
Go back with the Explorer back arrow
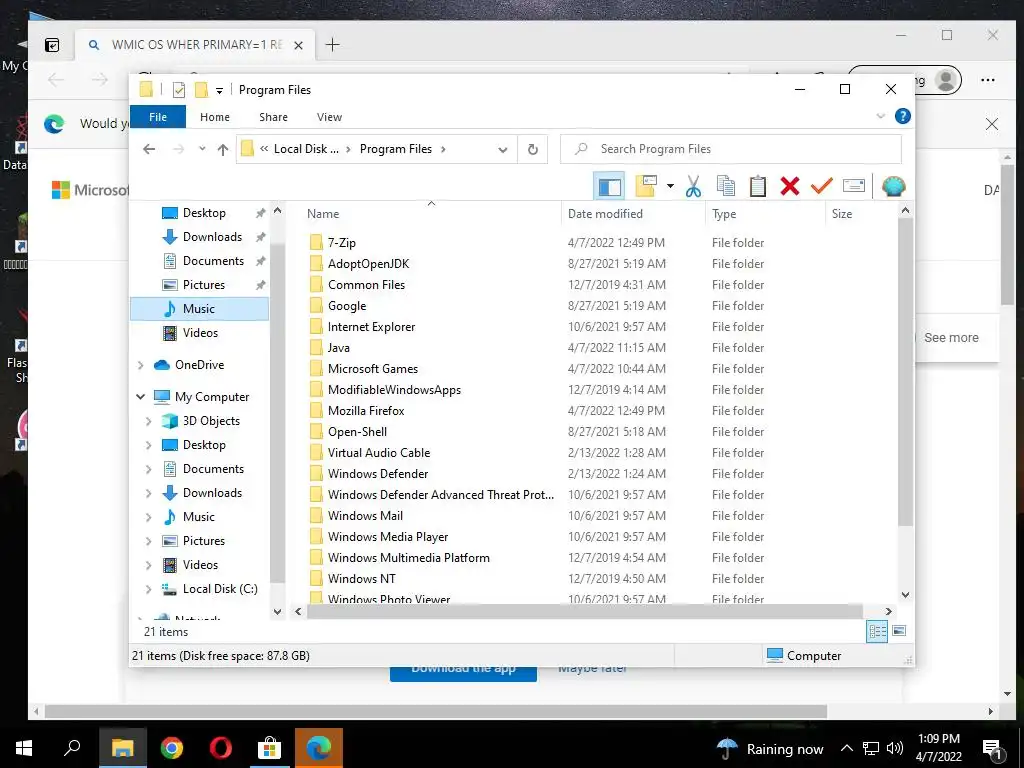(149, 150)
